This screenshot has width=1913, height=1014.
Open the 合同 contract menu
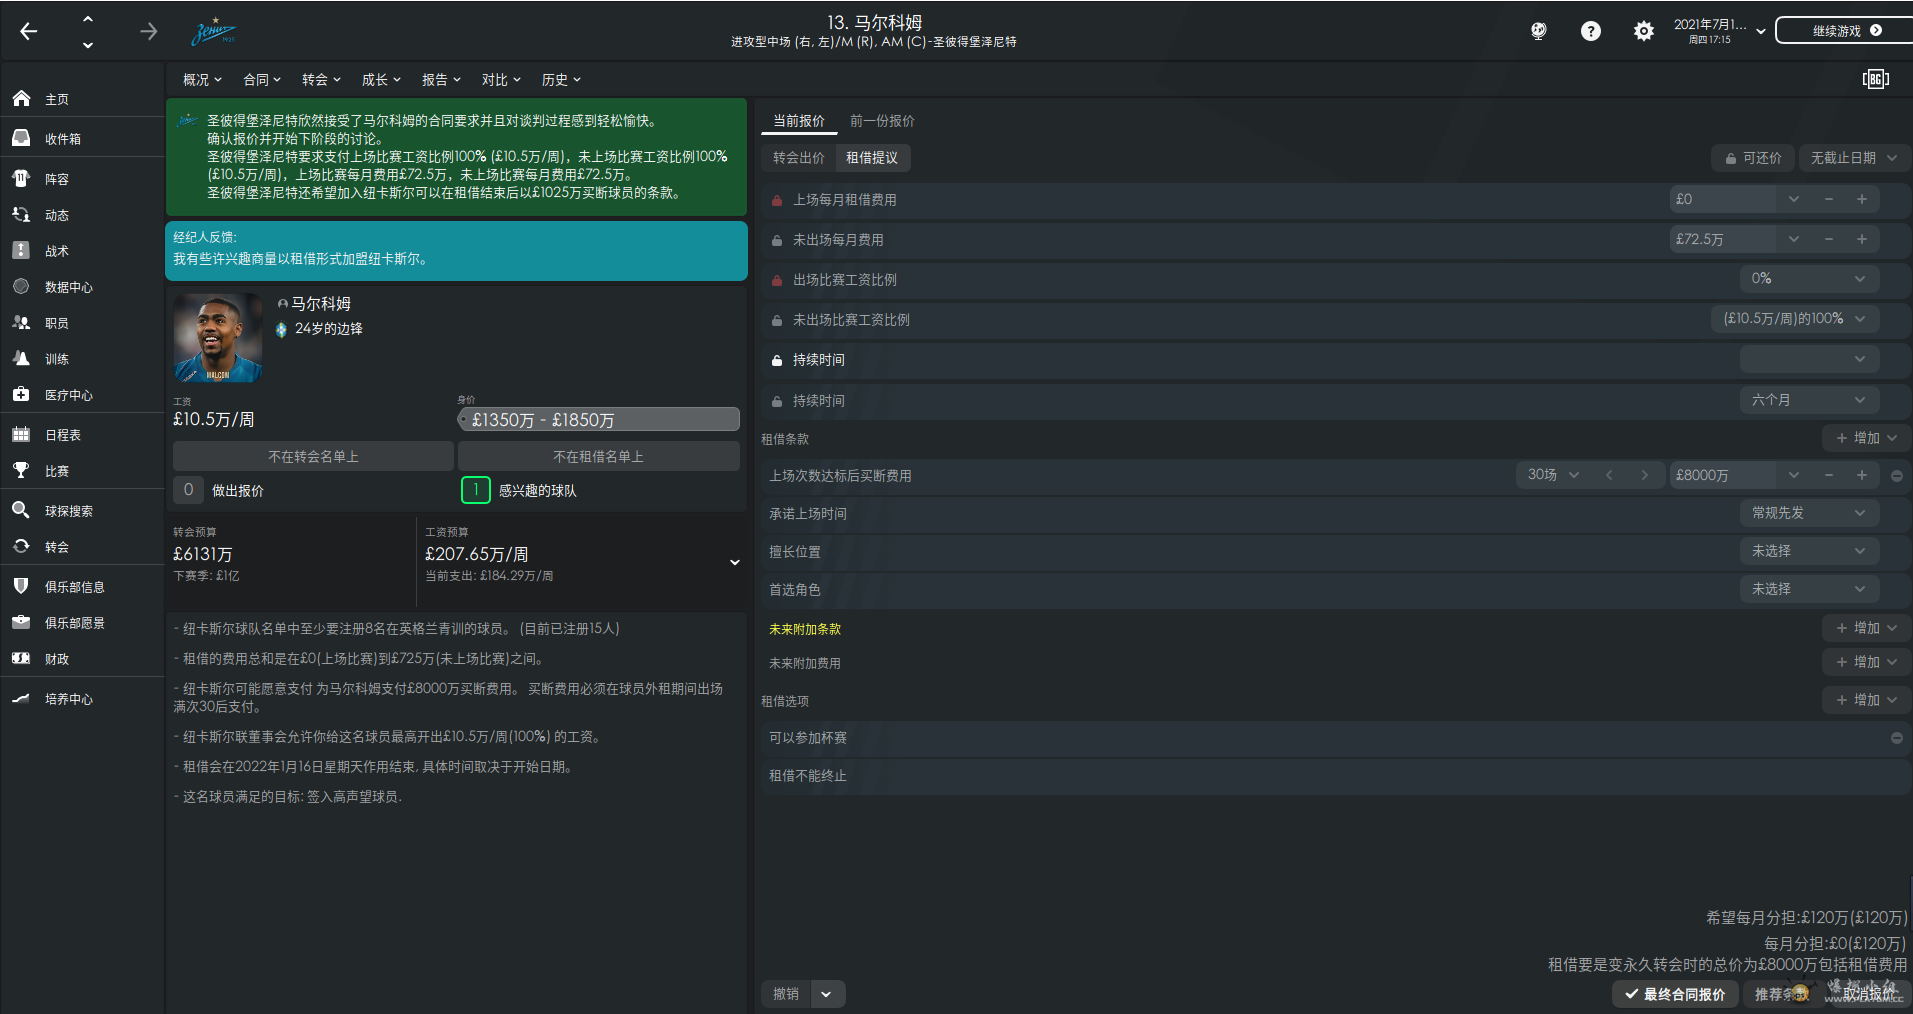click(262, 80)
